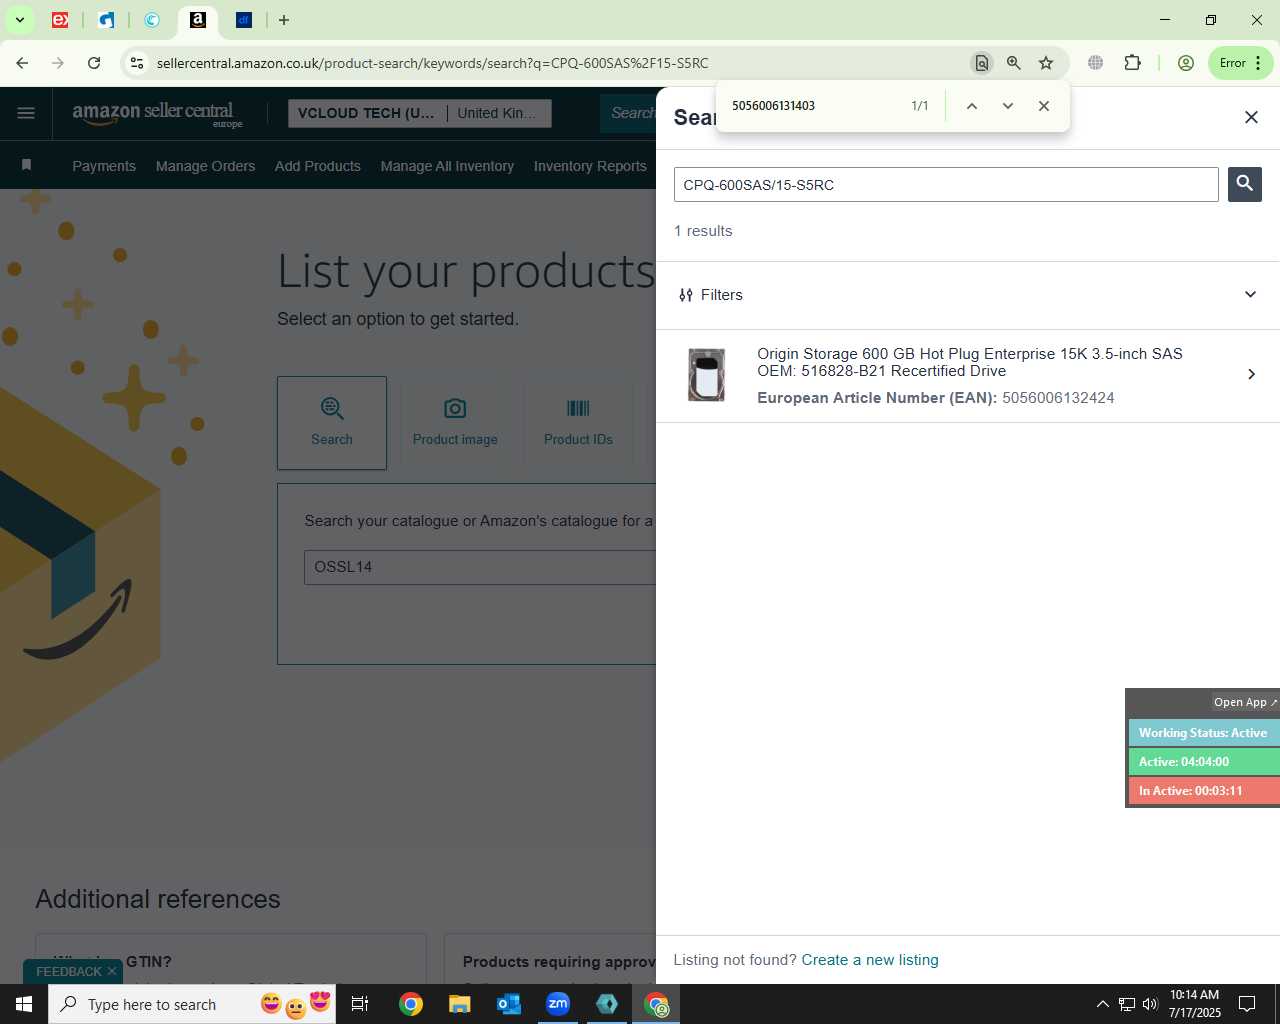Click the Error menu button in Chrome

[x=1240, y=63]
